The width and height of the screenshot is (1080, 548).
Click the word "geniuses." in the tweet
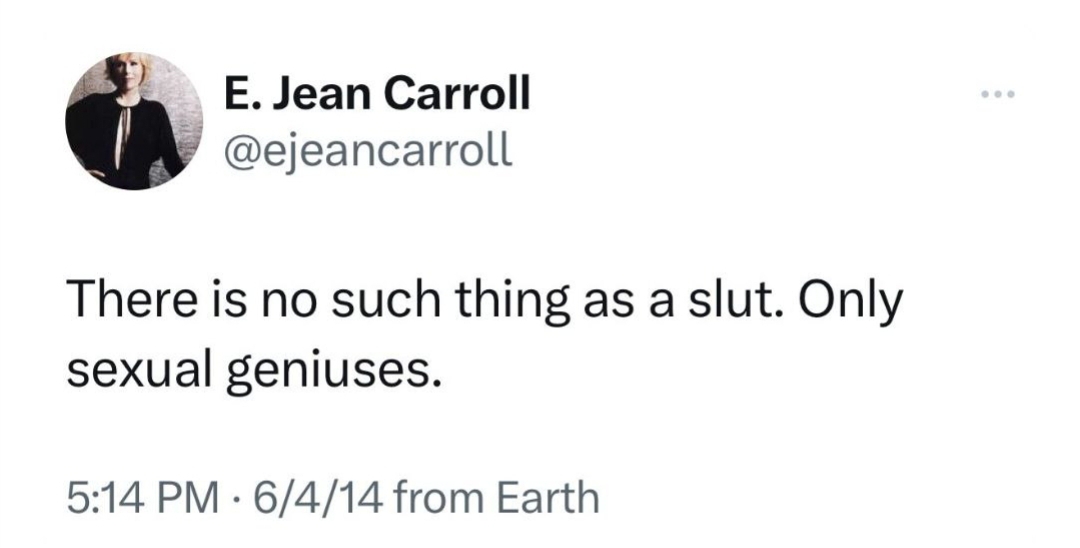click(x=333, y=373)
